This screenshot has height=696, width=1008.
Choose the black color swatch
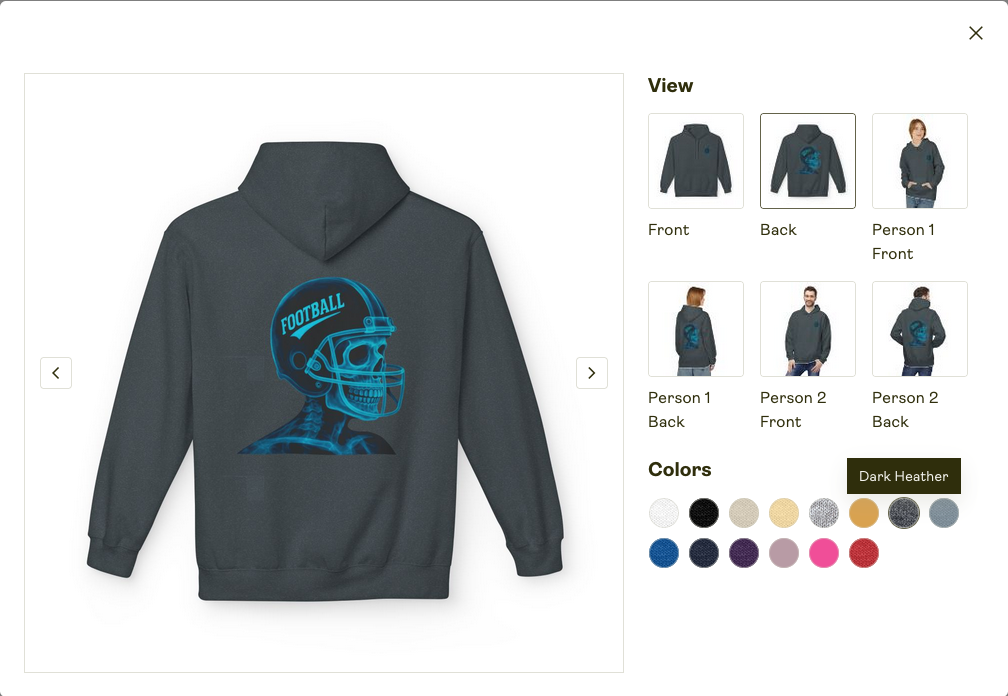point(703,513)
